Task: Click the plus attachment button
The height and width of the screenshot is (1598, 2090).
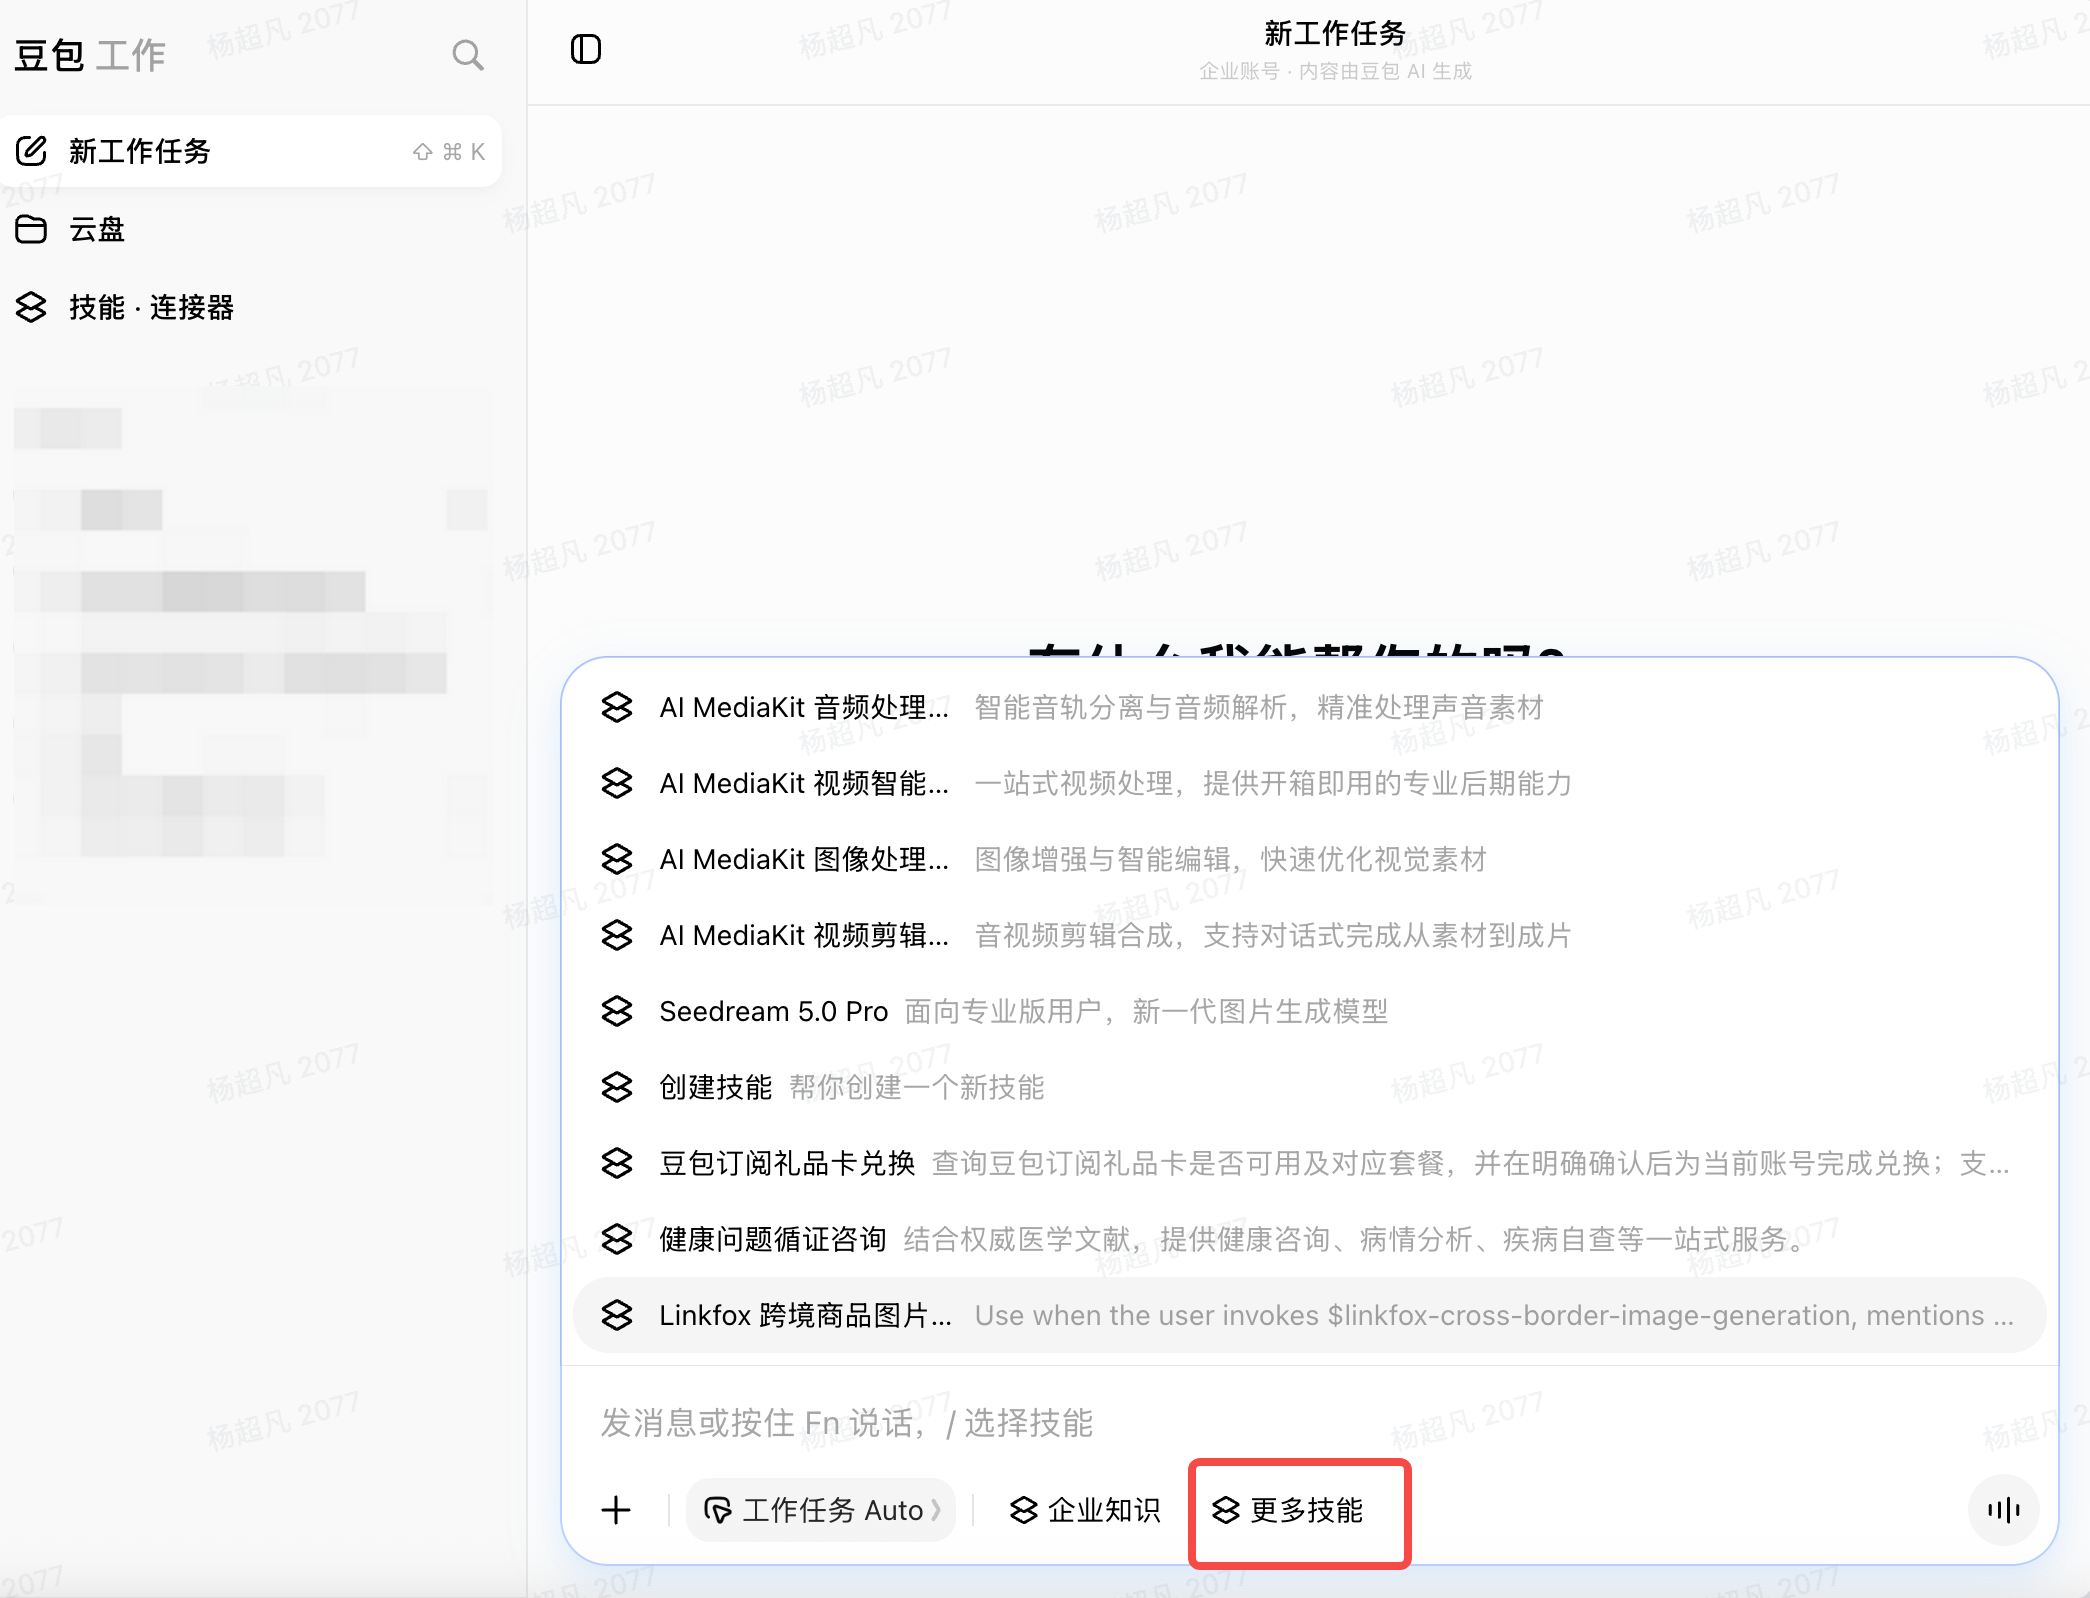Action: (x=616, y=1510)
